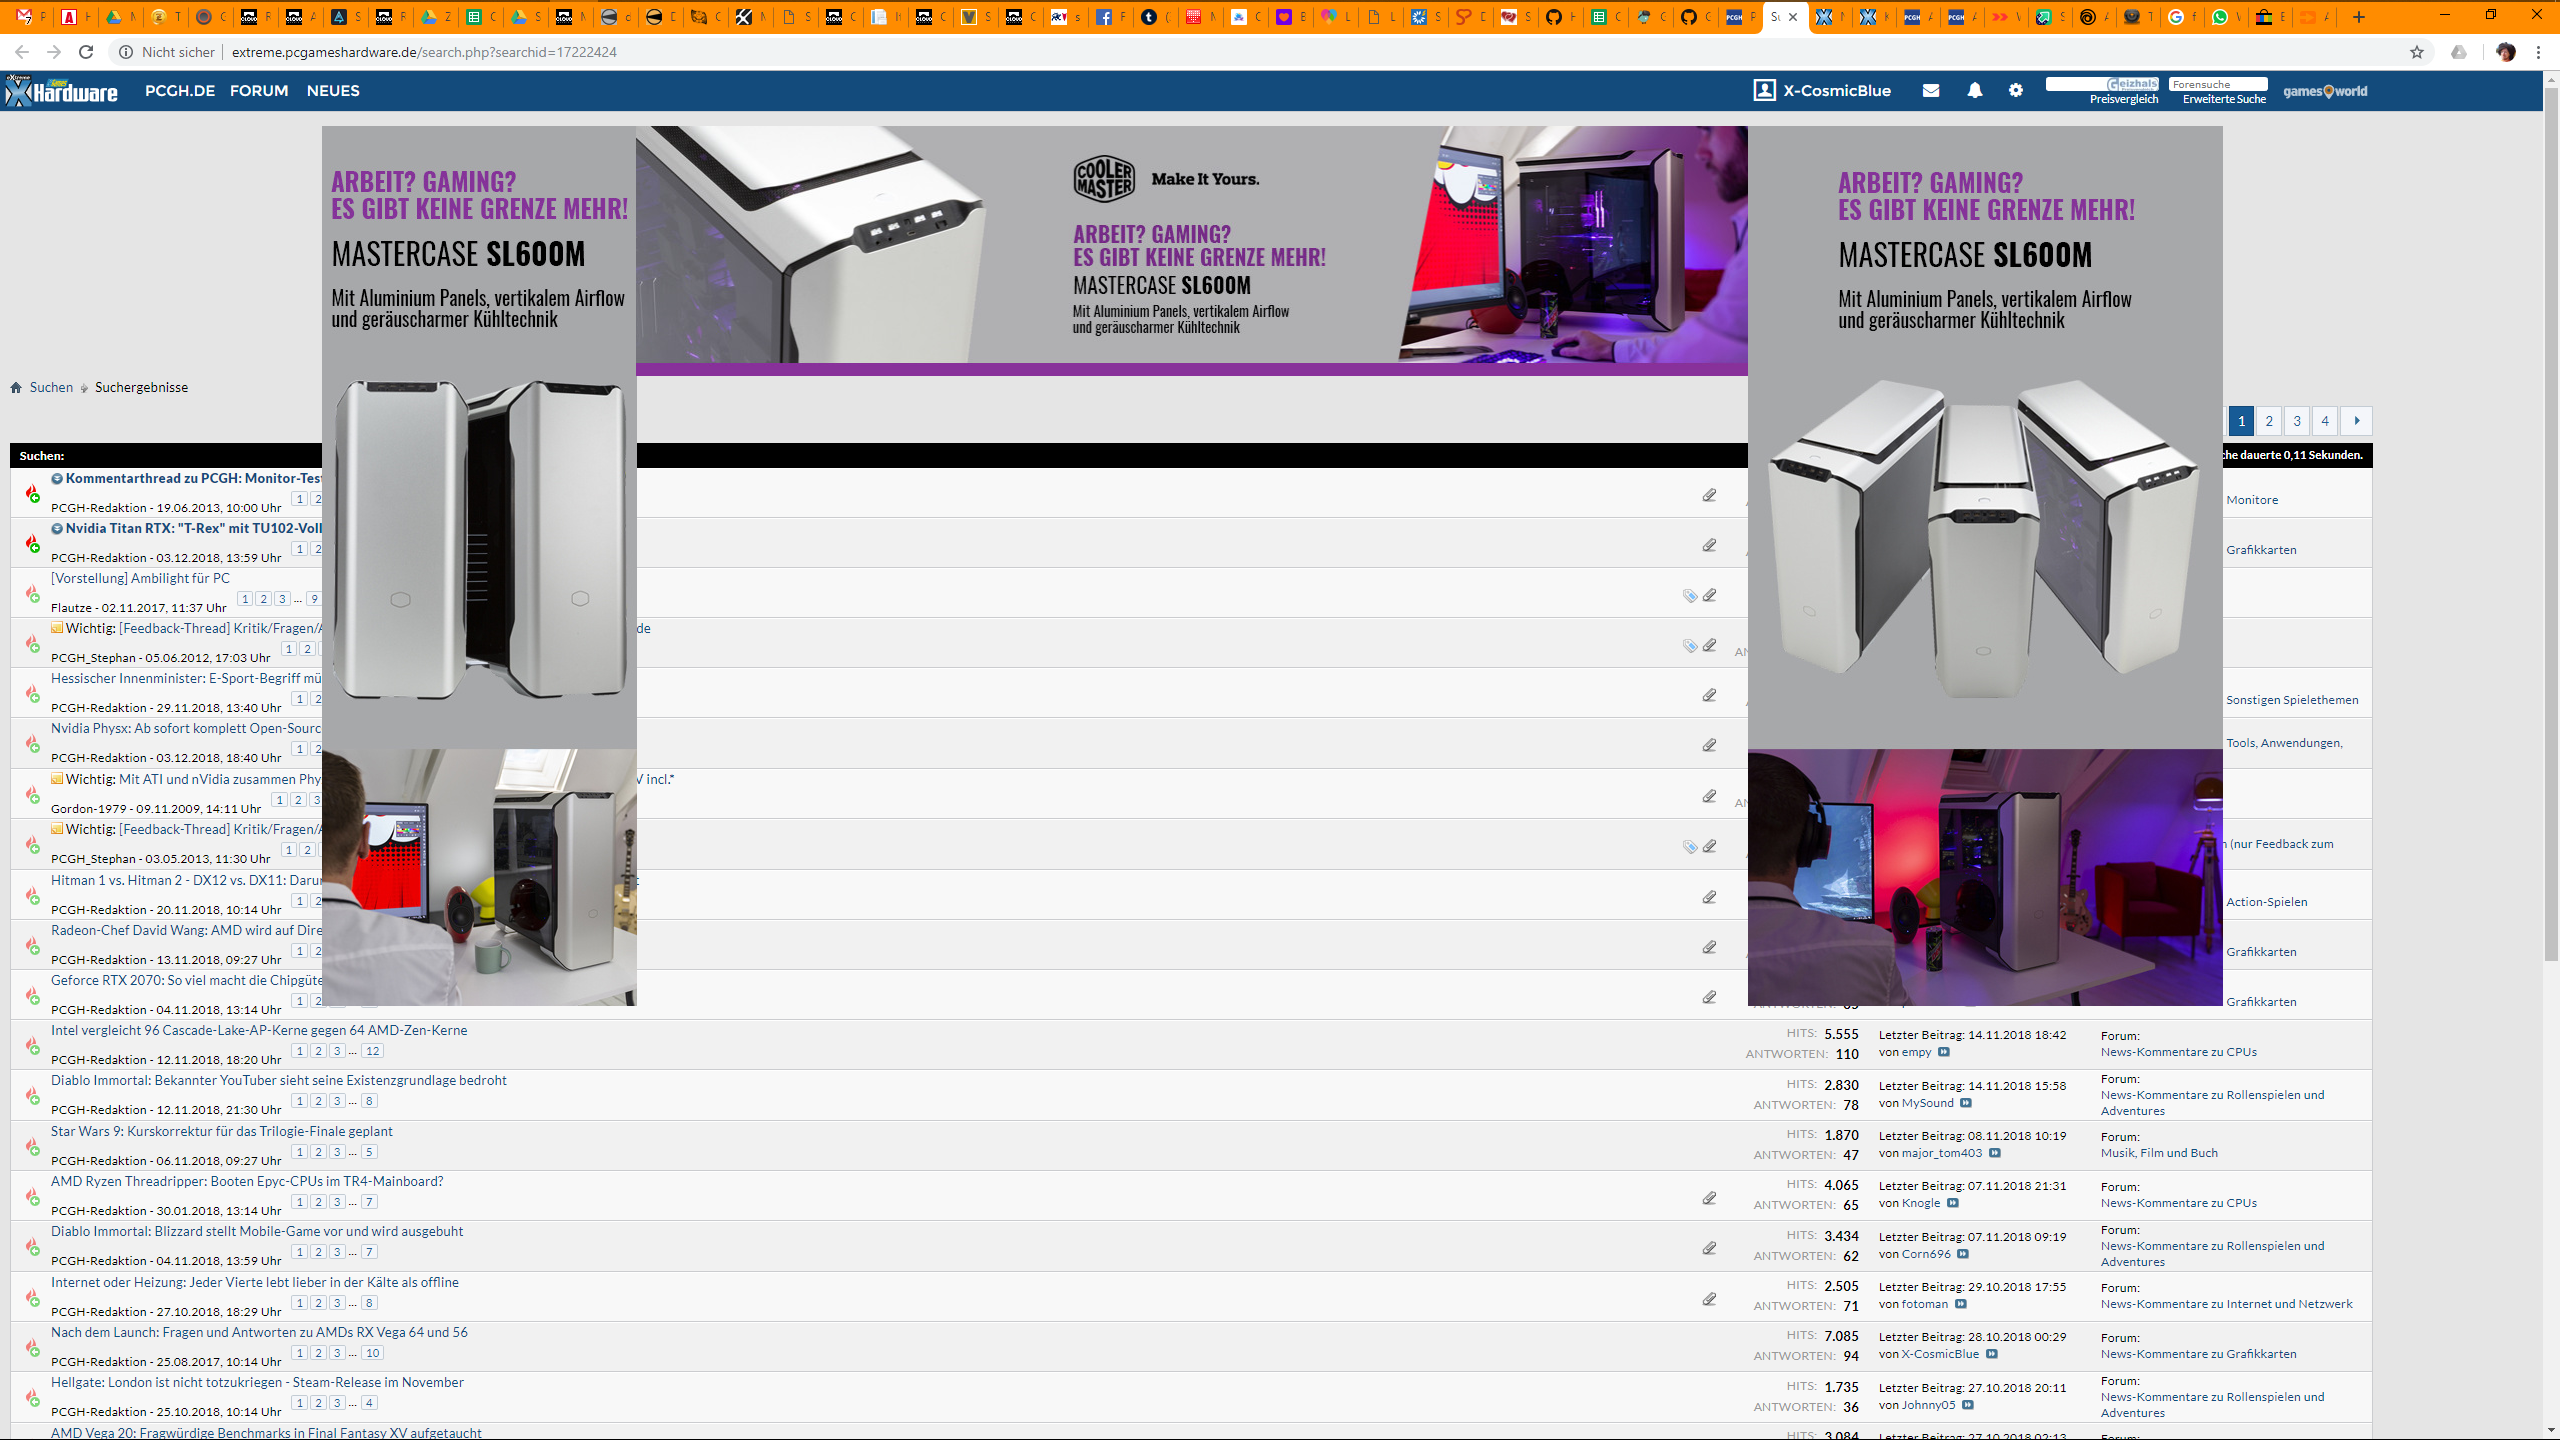Open user profile link major_tom403

(x=1942, y=1153)
